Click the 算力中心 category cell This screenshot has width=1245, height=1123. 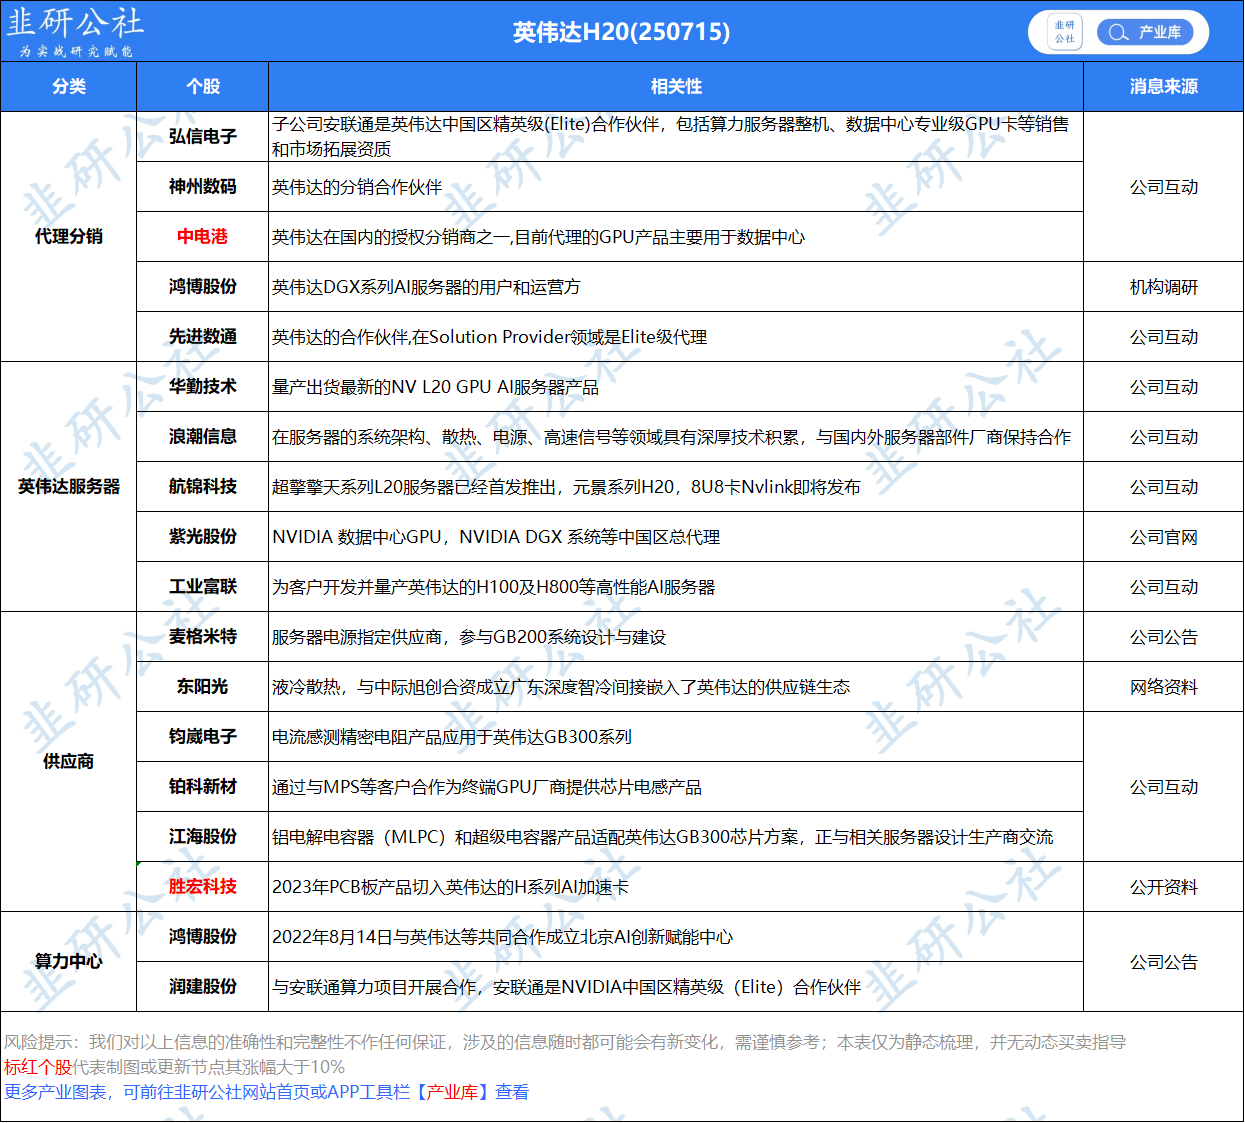coord(68,962)
